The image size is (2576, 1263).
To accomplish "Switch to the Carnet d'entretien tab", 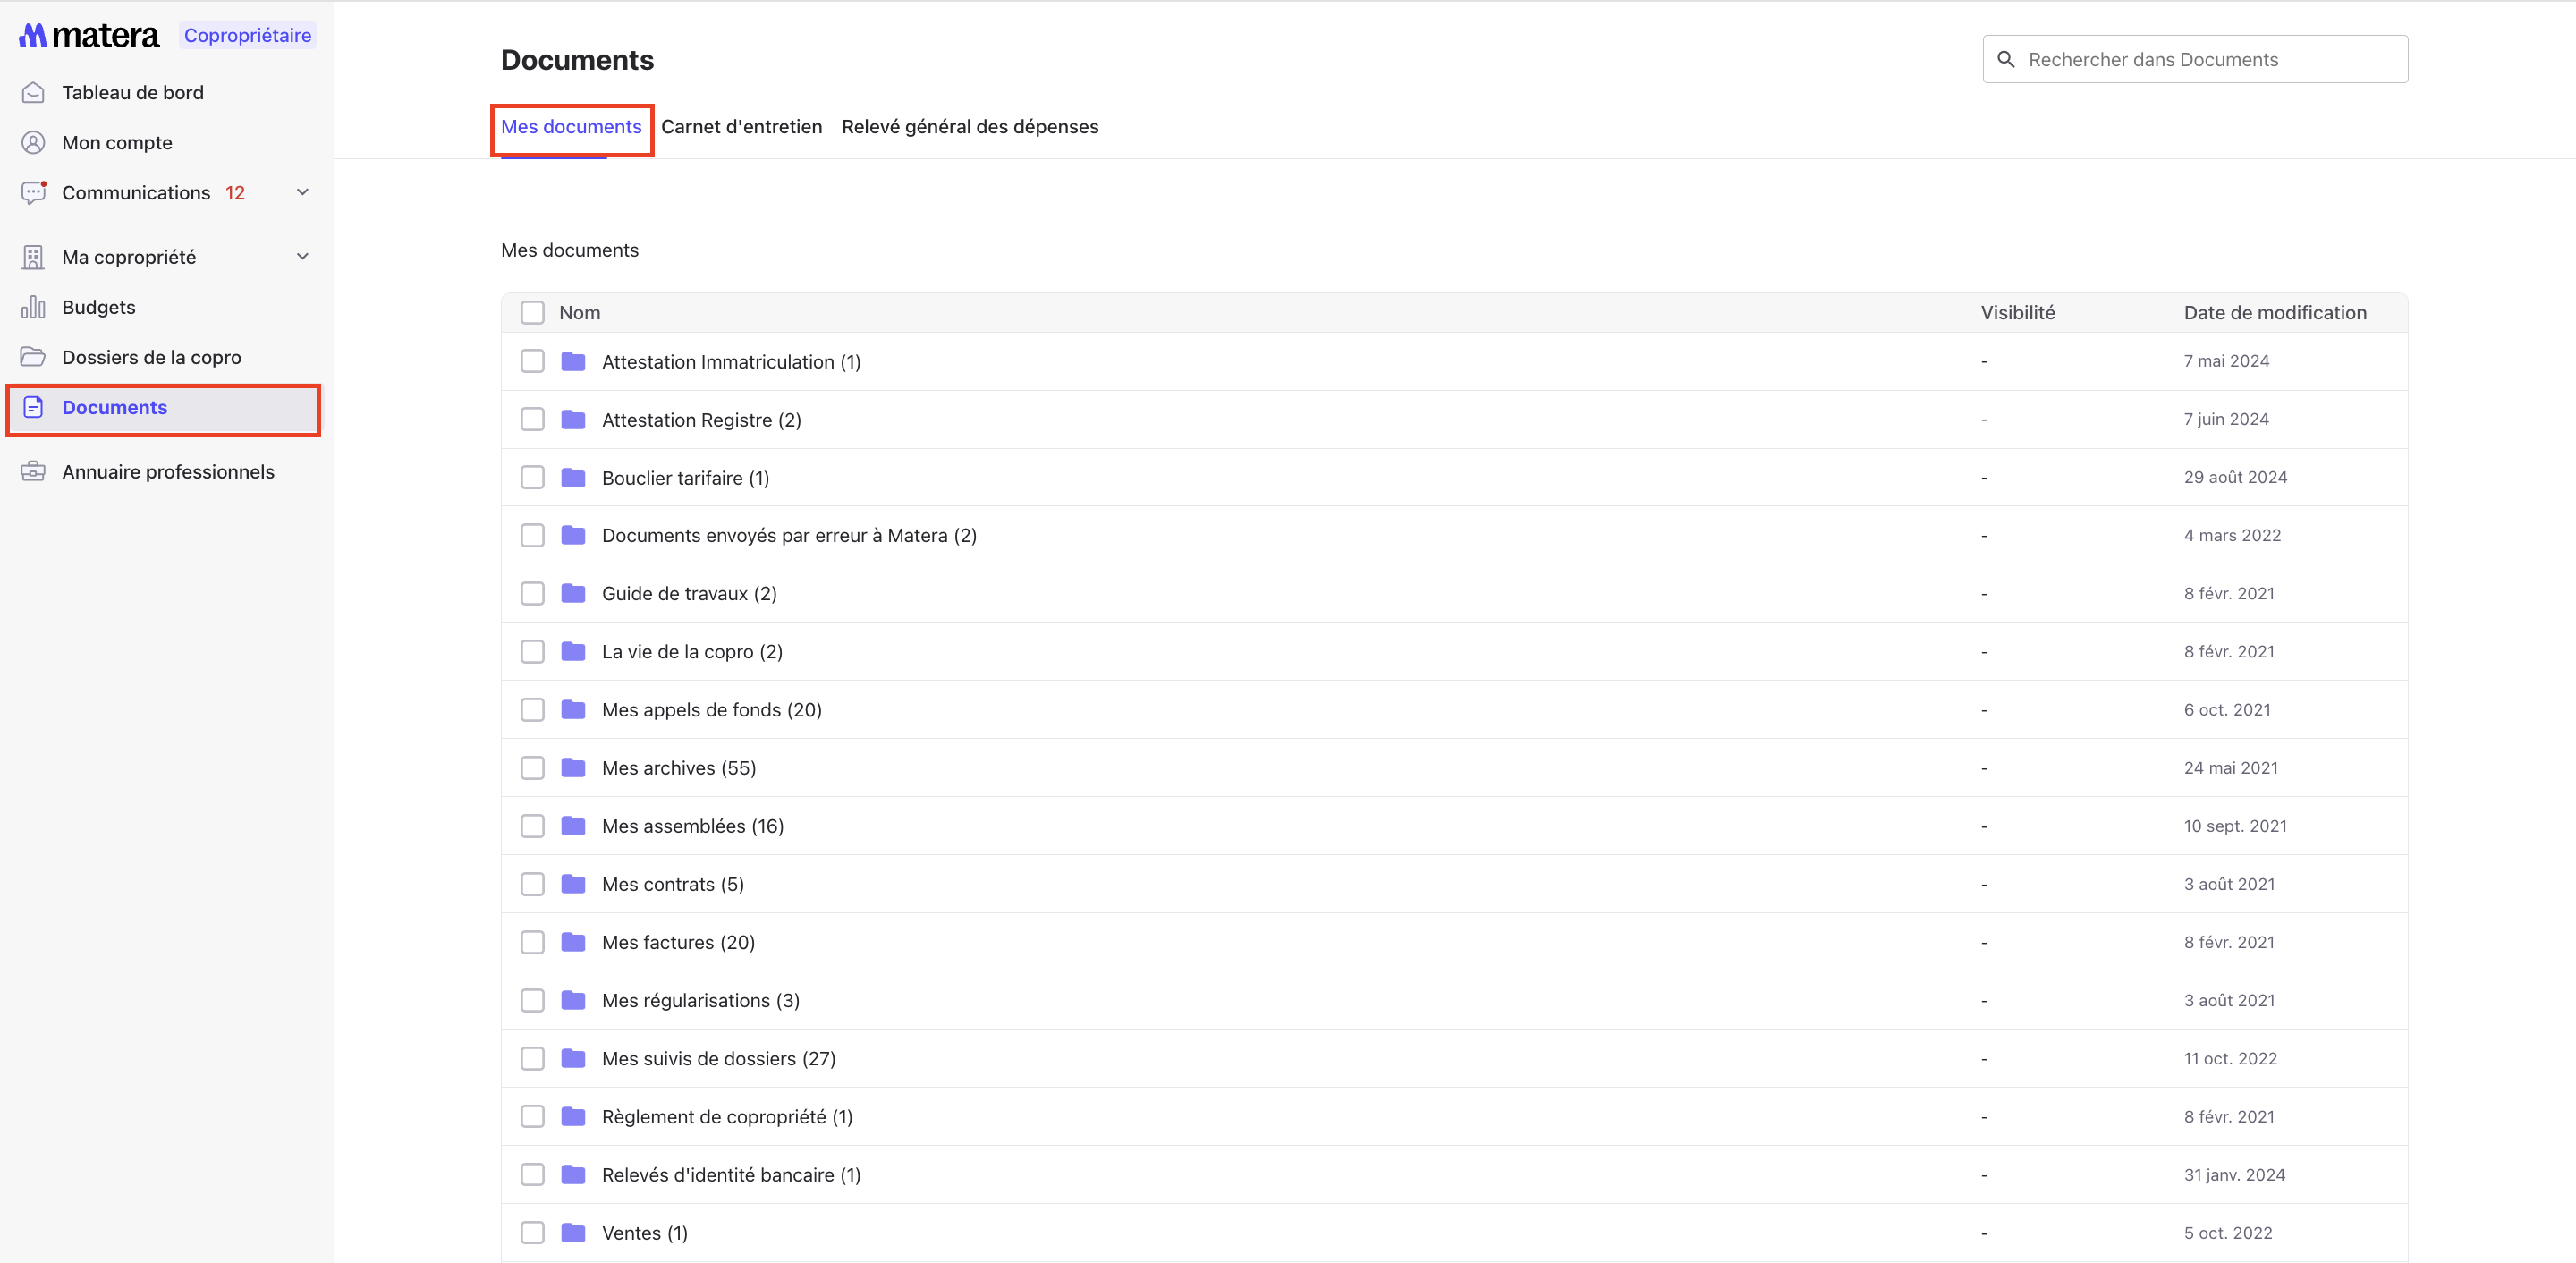I will click(x=741, y=127).
